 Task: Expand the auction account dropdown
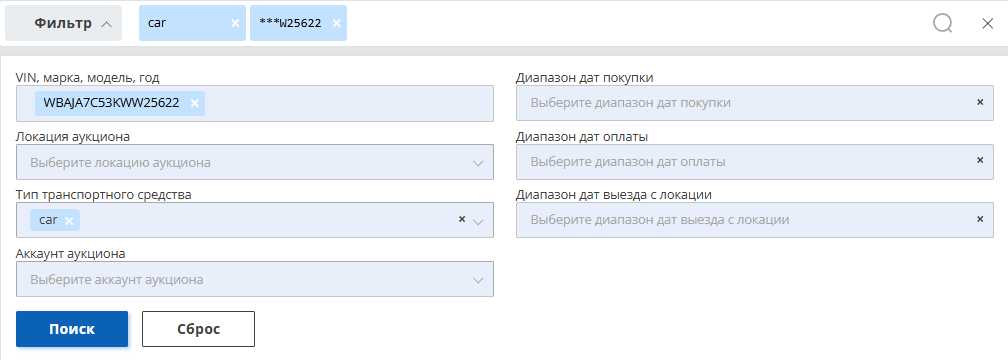coord(478,280)
